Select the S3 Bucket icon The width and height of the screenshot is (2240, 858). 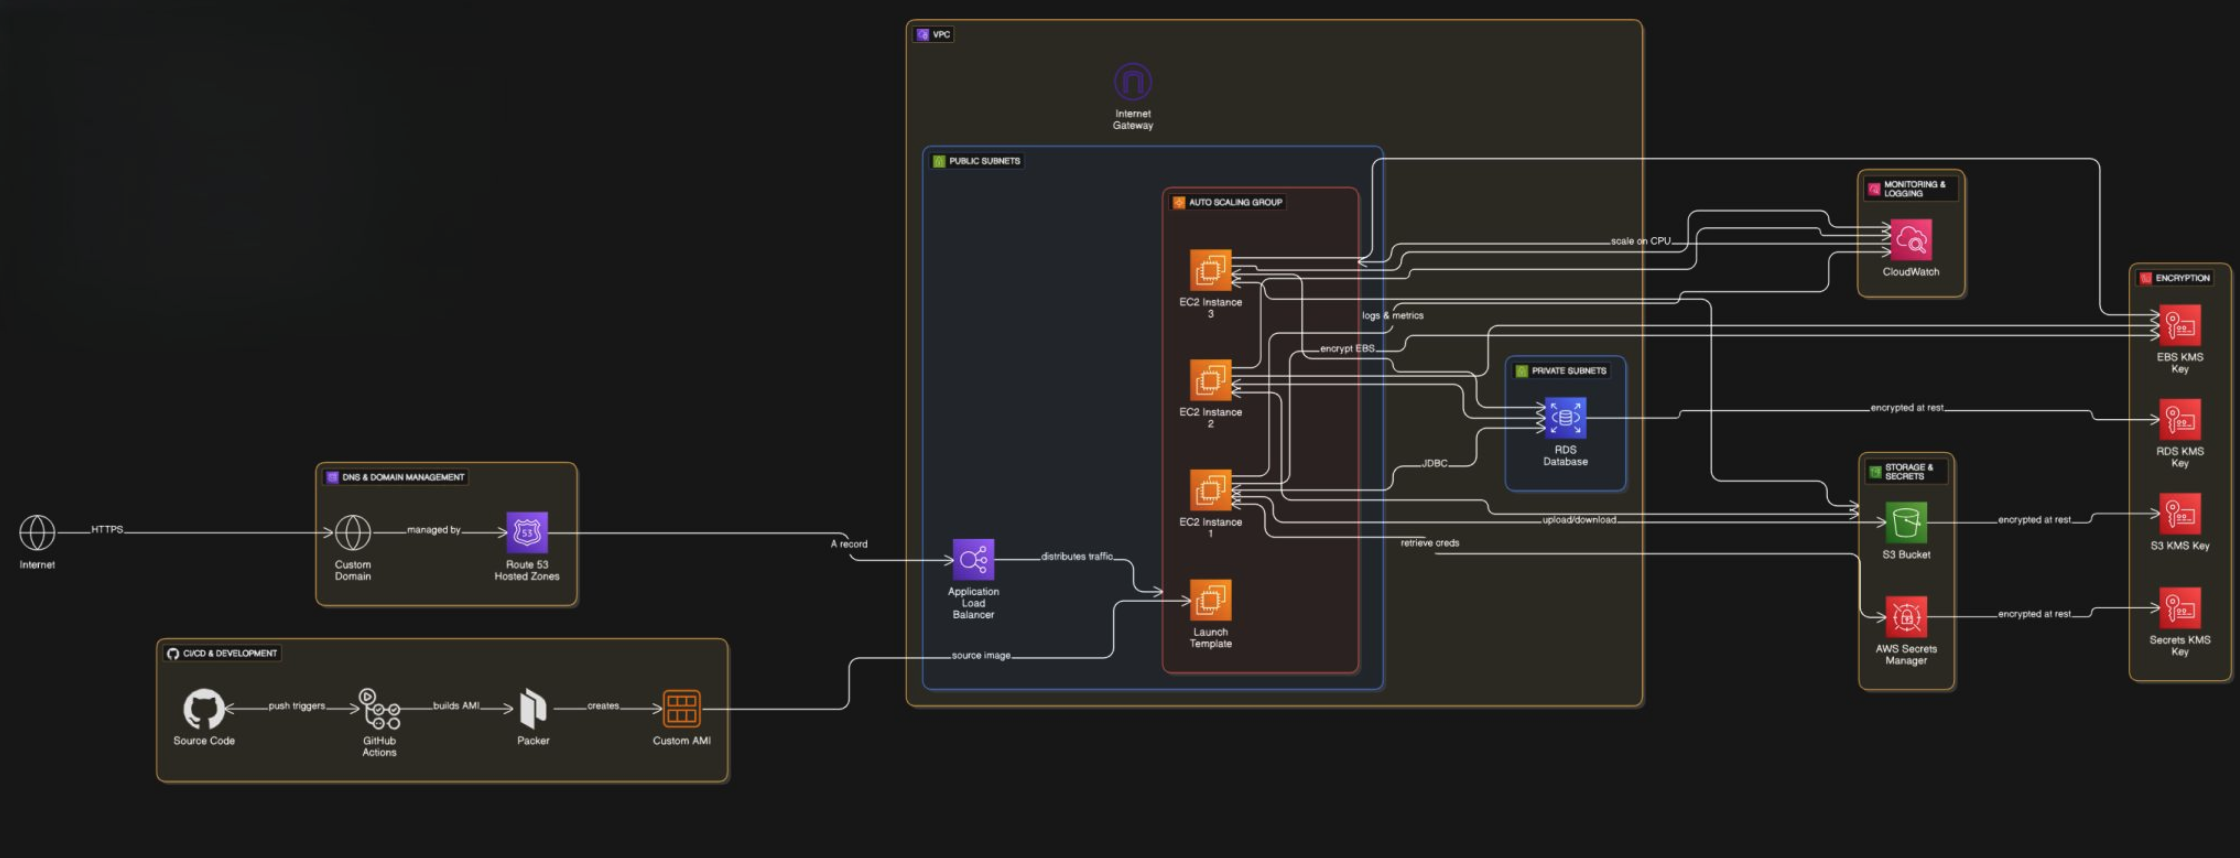coord(1906,522)
